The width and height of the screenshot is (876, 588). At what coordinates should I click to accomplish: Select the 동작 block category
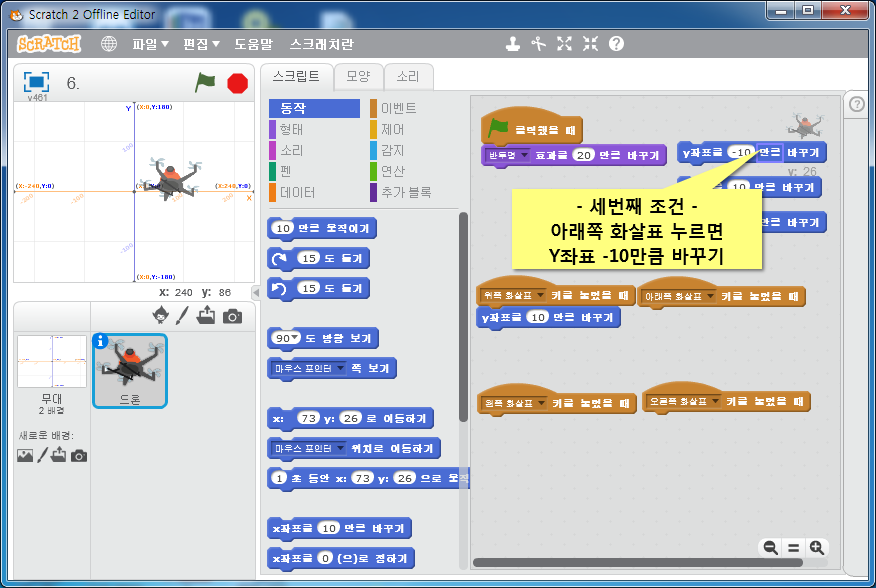314,108
